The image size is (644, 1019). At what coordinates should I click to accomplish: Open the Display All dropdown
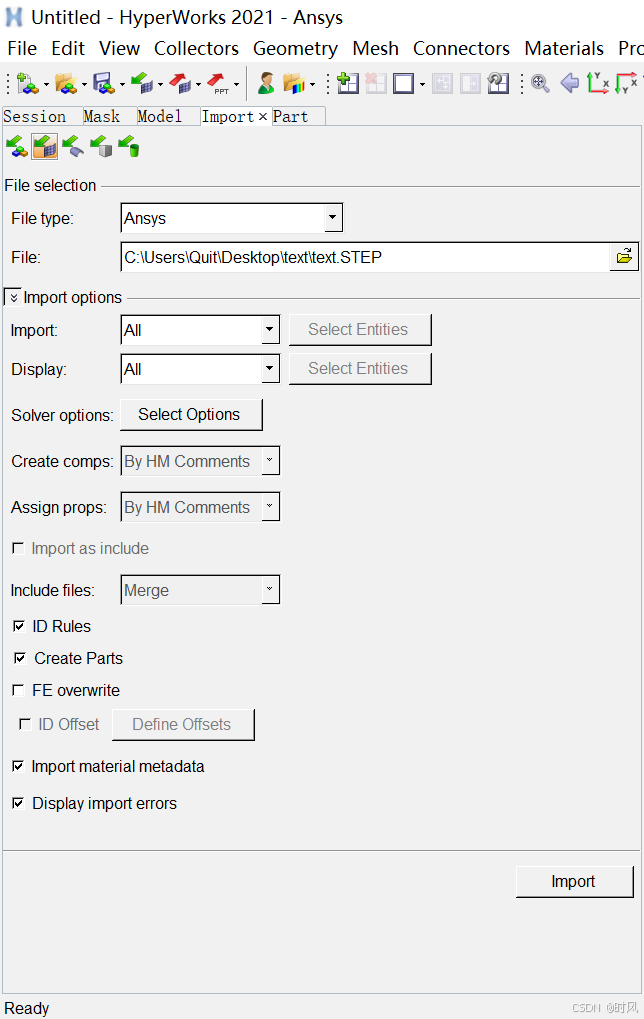pos(270,368)
